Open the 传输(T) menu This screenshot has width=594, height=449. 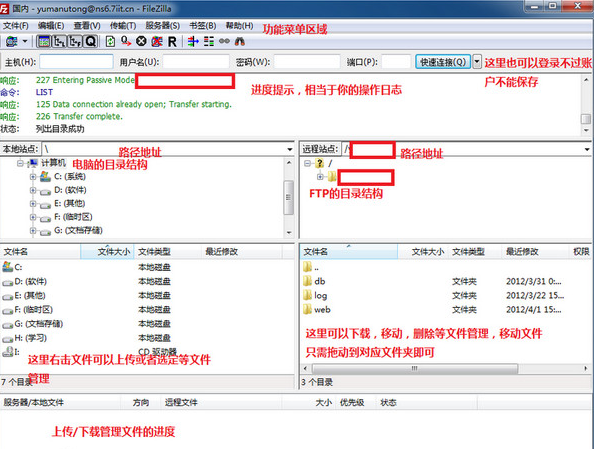click(123, 26)
